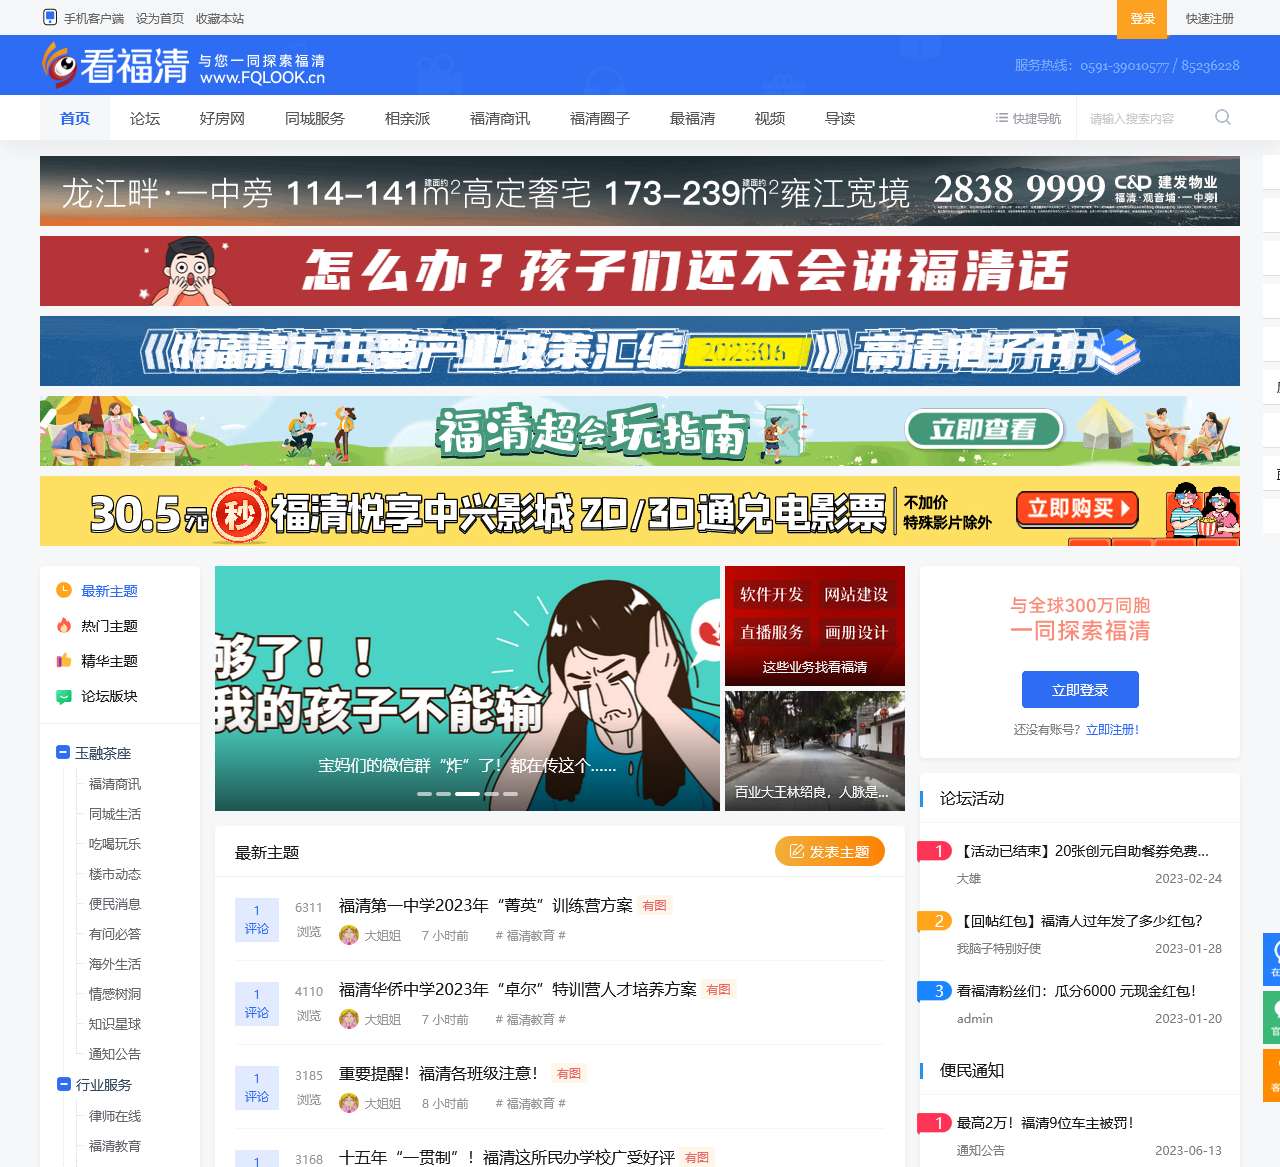Click the 有图 tag on 福清第一中学 post
Viewport: 1280px width, 1167px height.
tap(655, 906)
